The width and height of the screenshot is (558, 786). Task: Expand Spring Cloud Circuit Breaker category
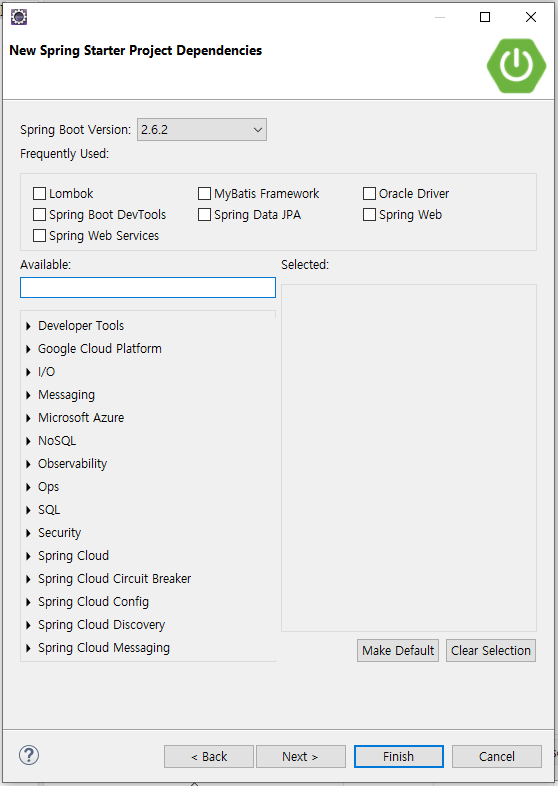pyautogui.click(x=29, y=579)
